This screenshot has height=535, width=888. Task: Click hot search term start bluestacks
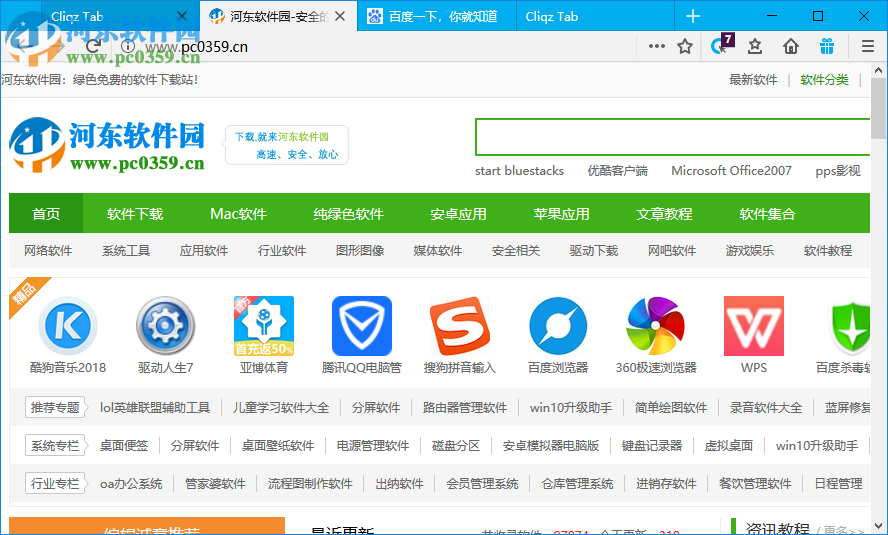point(519,170)
